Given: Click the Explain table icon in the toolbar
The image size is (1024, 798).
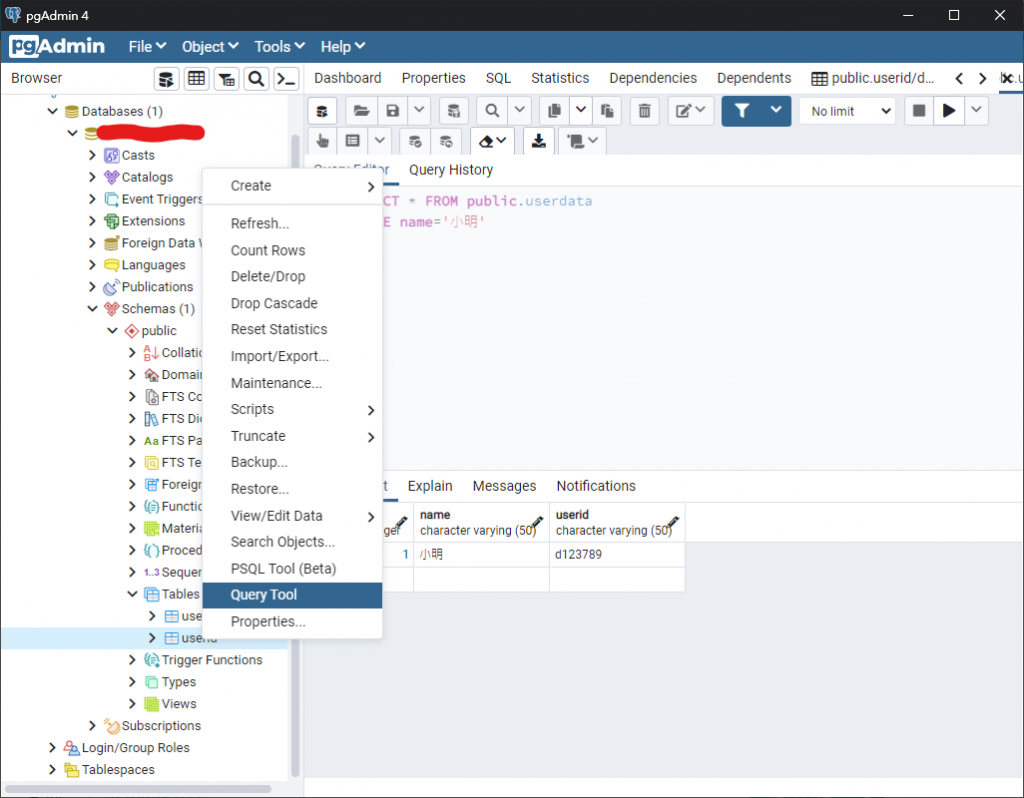Looking at the screenshot, I should click(353, 141).
